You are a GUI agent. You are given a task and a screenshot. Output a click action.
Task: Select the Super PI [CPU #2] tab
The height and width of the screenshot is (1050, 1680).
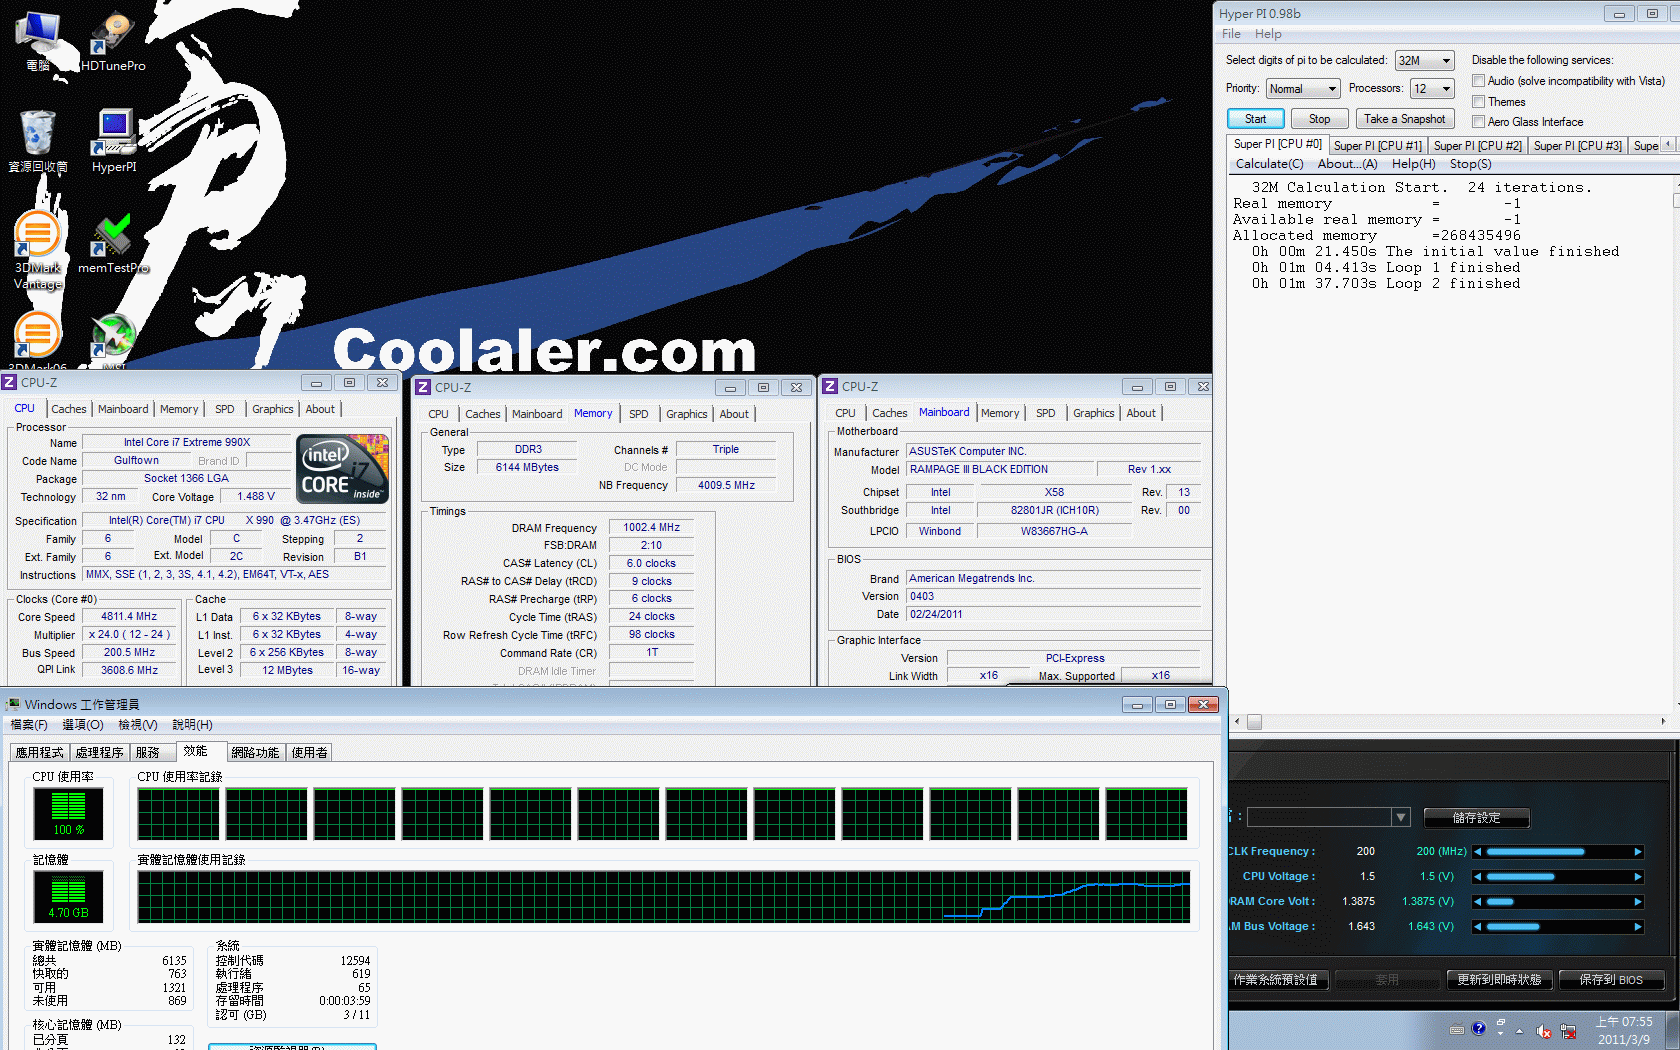(1477, 146)
